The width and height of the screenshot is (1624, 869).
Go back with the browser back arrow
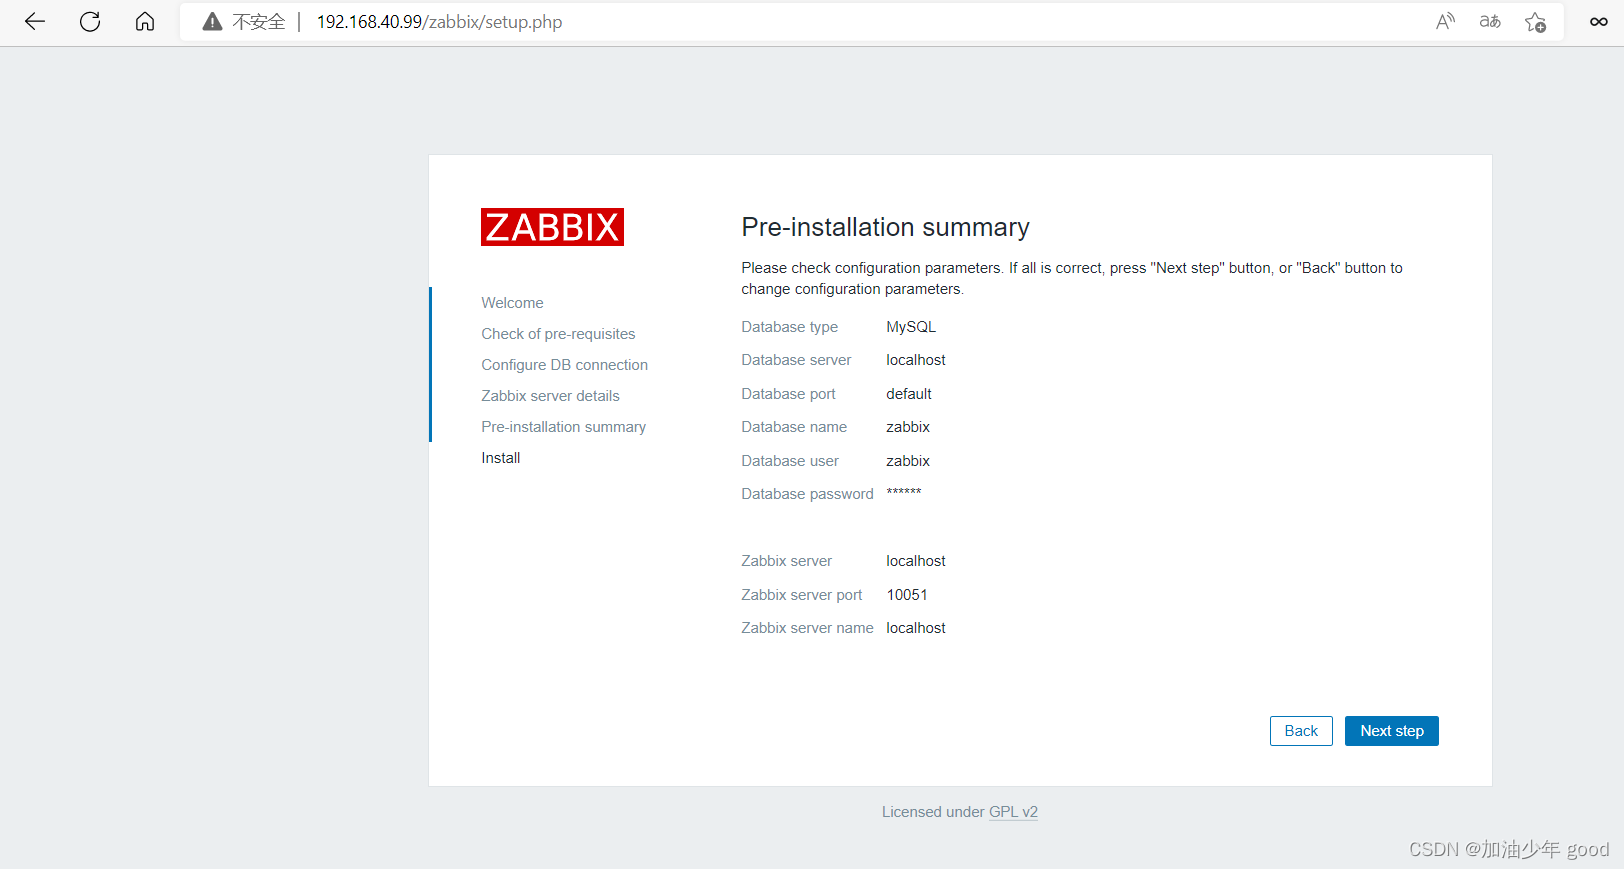35,21
